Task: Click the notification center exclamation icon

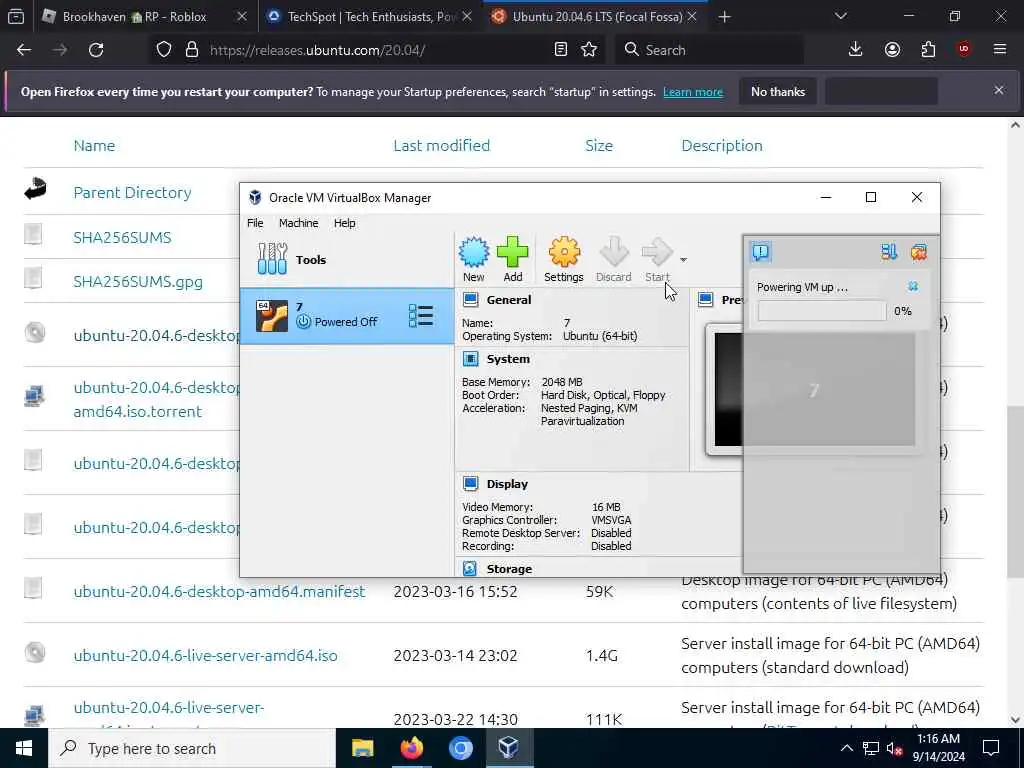Action: tap(761, 251)
